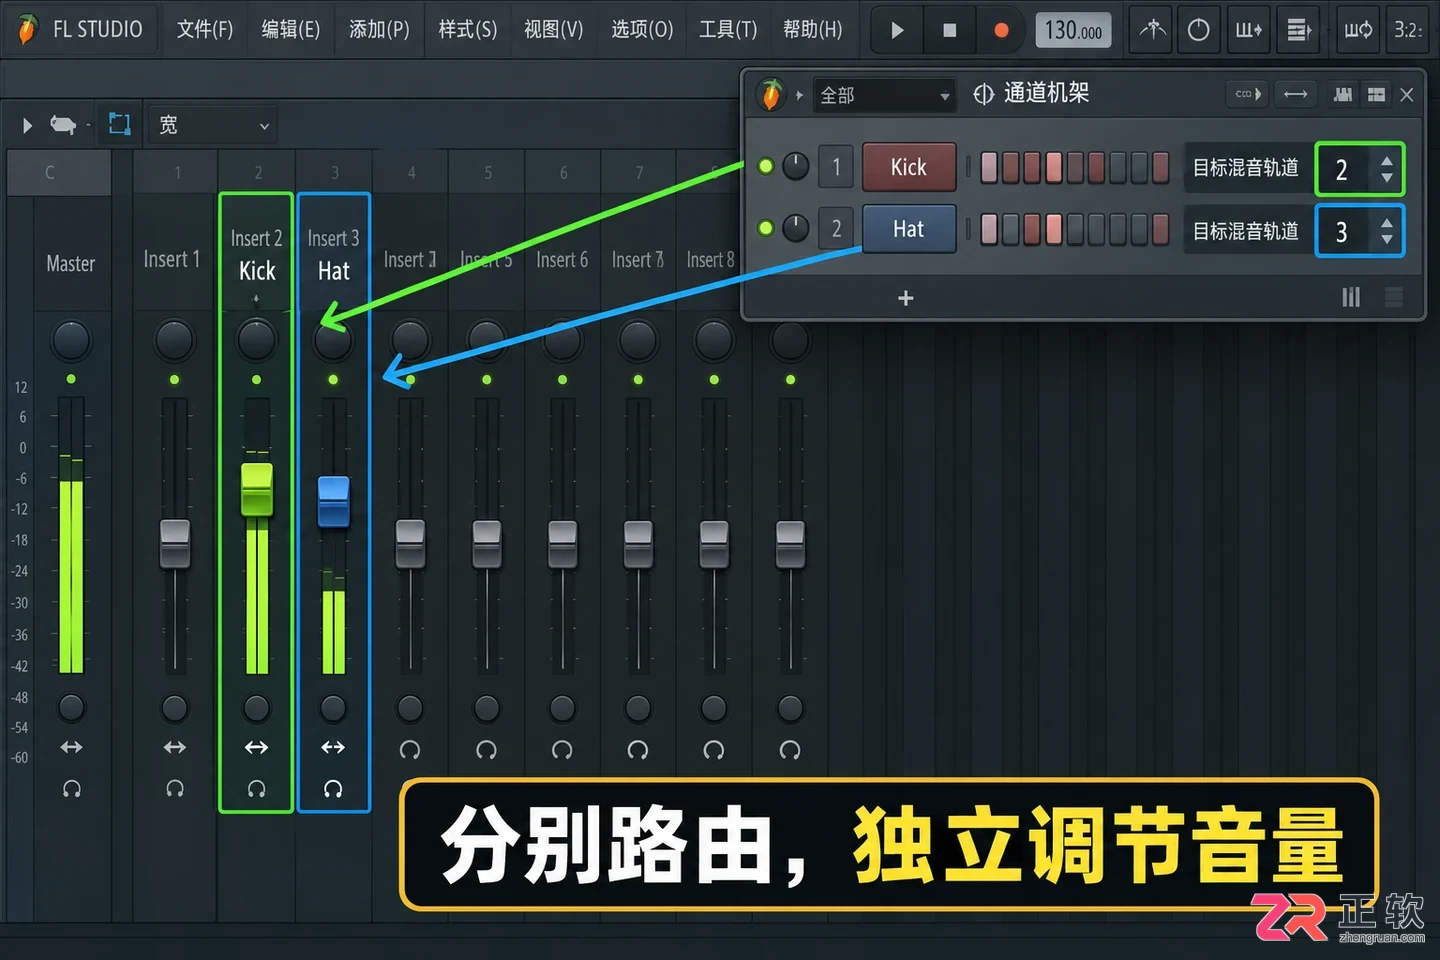The height and width of the screenshot is (960, 1440).
Task: Expand the mixer play arrow menu
Action: (x=27, y=125)
